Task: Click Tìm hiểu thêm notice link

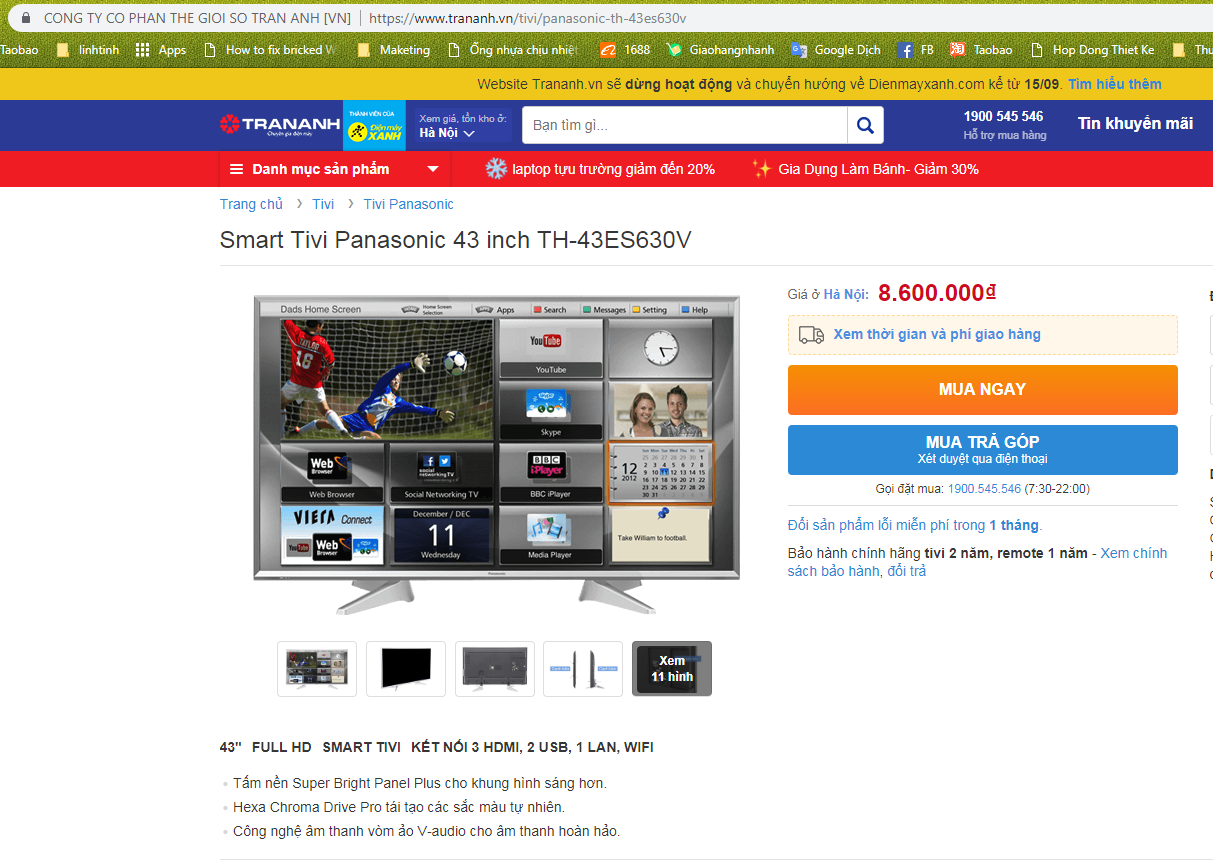Action: 1115,84
